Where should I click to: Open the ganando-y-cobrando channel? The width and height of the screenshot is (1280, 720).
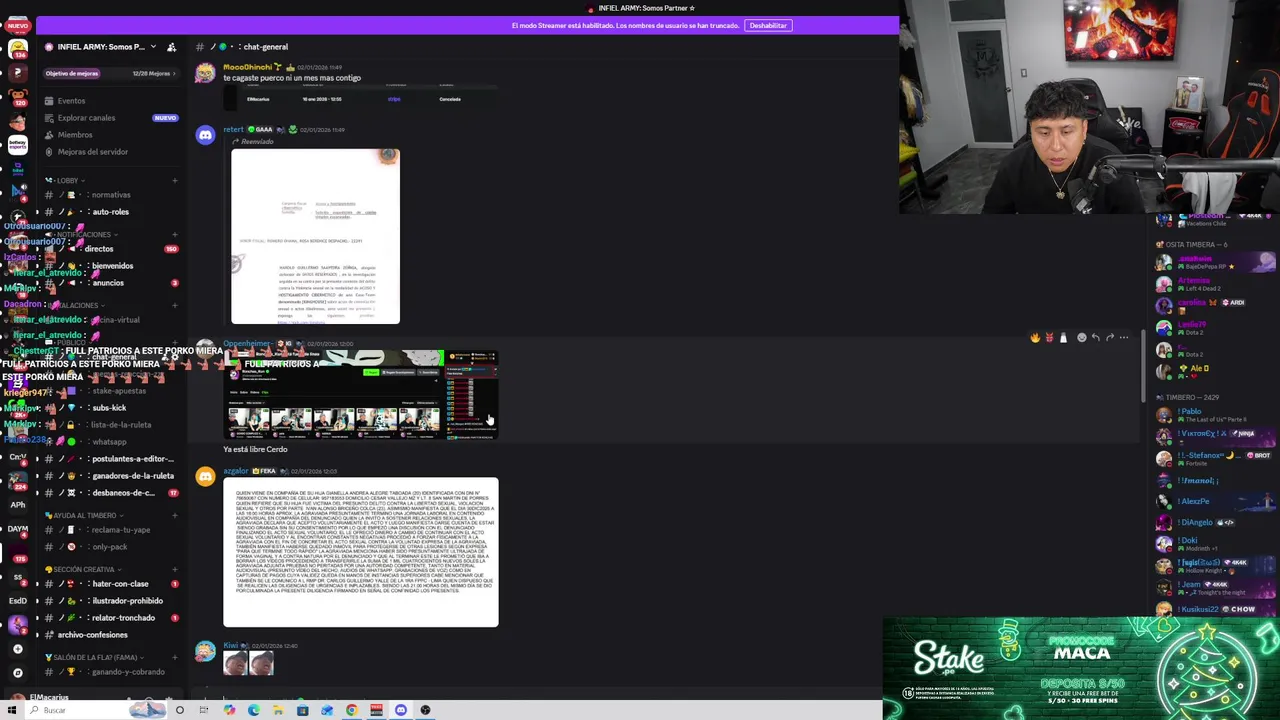coord(110,672)
